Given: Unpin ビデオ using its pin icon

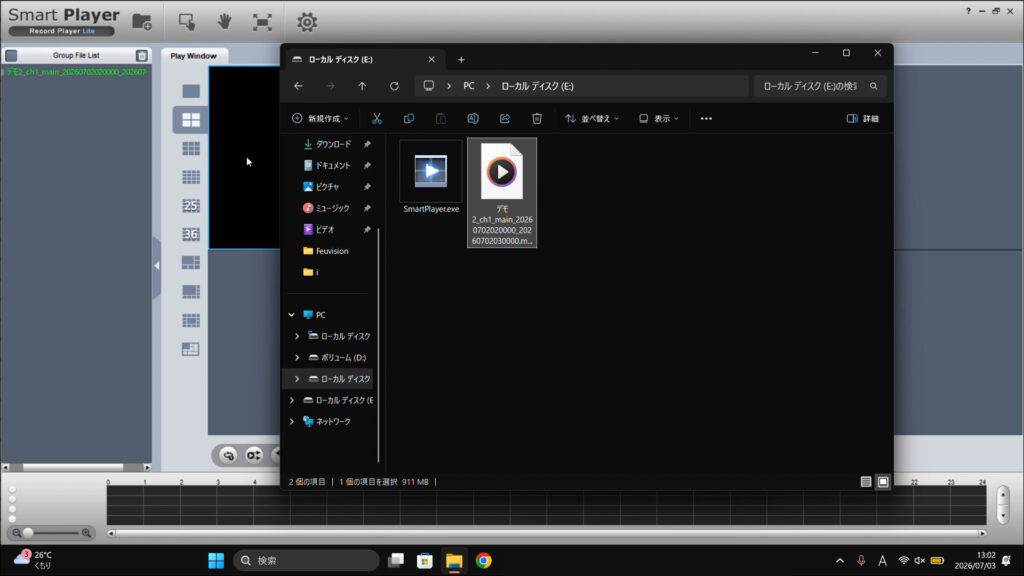Looking at the screenshot, I should point(367,230).
